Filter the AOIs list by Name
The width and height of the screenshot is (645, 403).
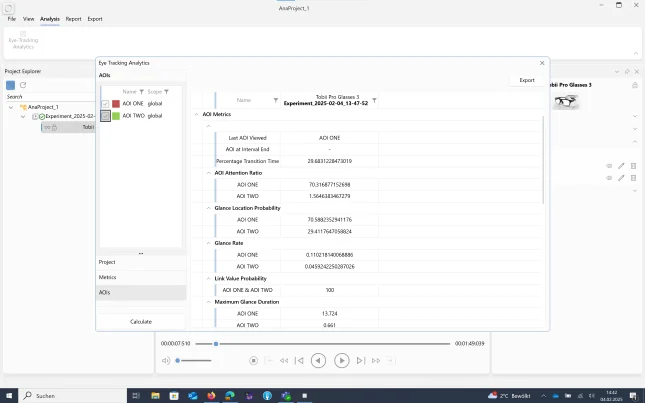point(142,92)
